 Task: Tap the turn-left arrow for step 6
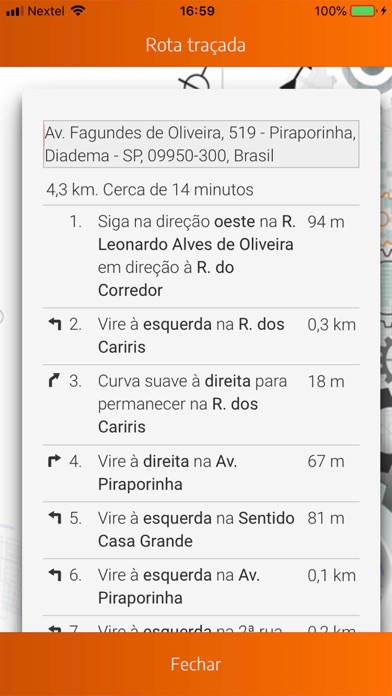55,575
